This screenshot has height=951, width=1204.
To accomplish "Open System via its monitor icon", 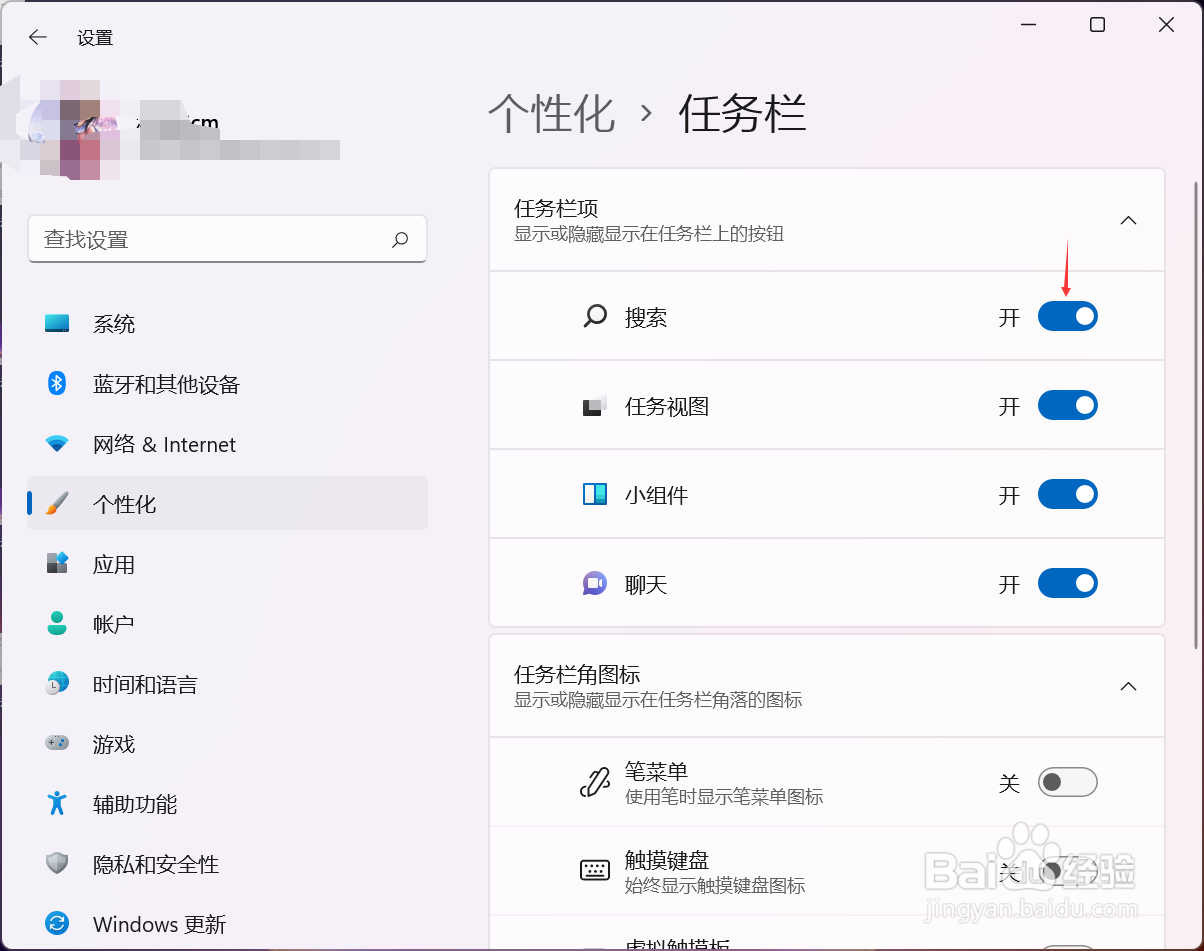I will 57,324.
